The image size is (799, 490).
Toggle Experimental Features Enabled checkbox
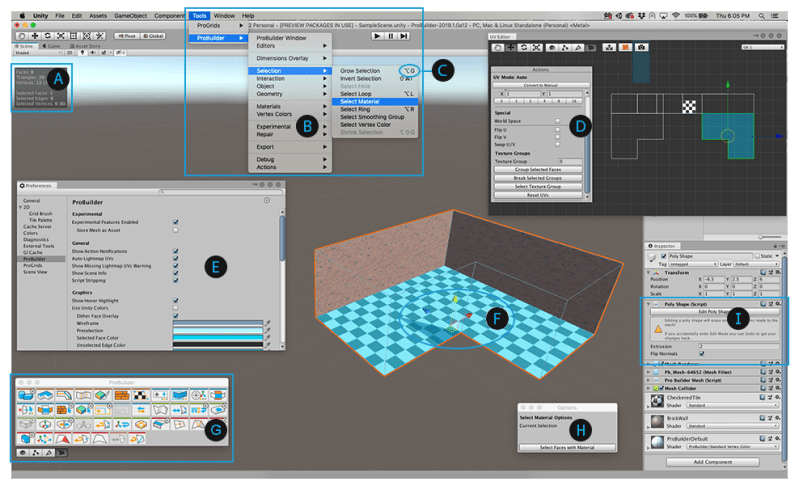(176, 222)
